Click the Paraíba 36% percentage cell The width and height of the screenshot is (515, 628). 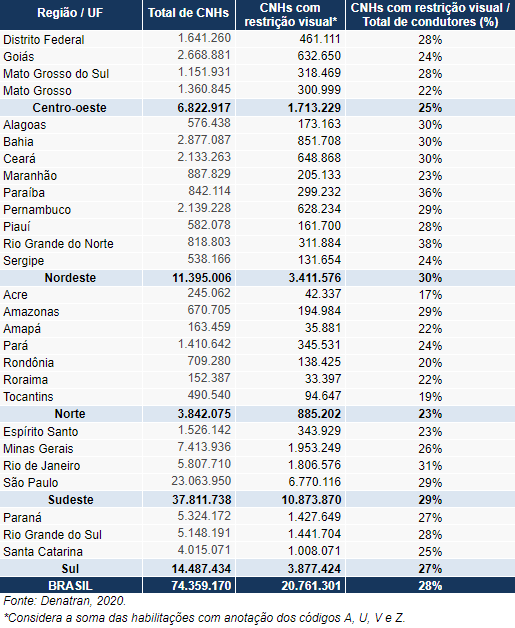point(430,193)
